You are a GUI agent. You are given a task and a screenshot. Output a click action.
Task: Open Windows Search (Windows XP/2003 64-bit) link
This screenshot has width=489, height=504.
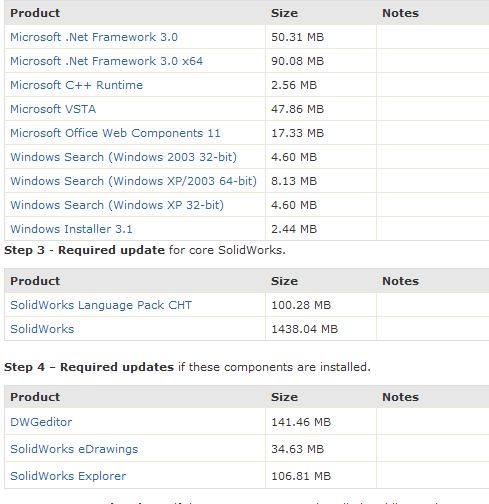pos(133,181)
